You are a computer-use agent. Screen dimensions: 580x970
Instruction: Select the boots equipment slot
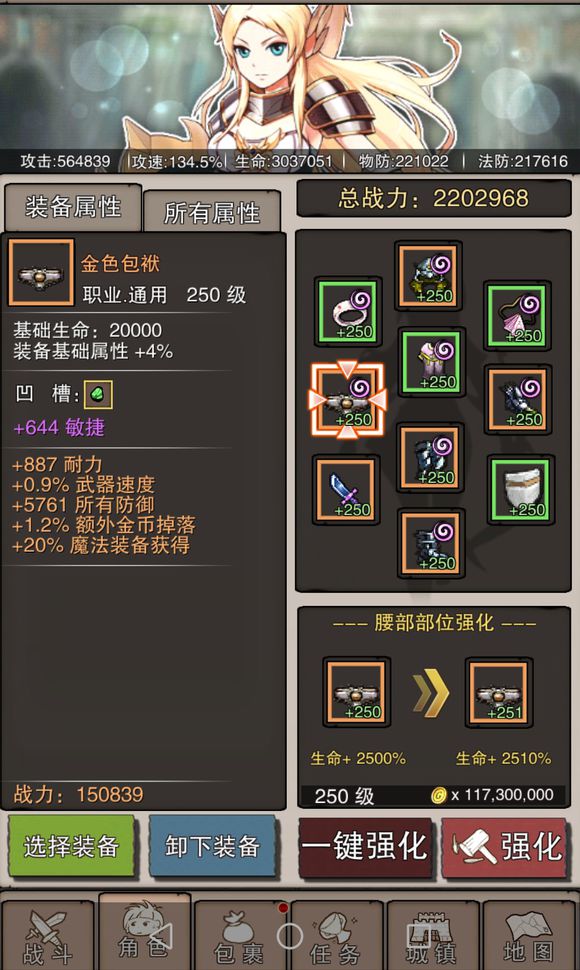click(x=430, y=543)
